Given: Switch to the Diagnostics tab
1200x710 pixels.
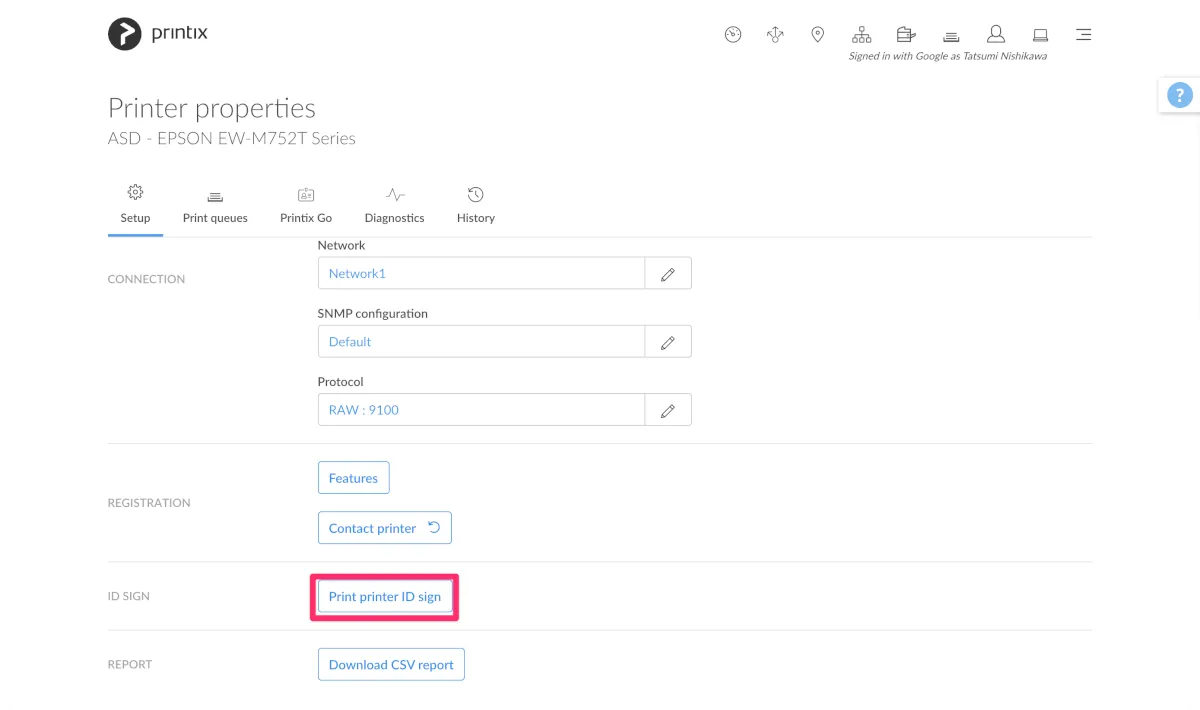Looking at the screenshot, I should 394,205.
